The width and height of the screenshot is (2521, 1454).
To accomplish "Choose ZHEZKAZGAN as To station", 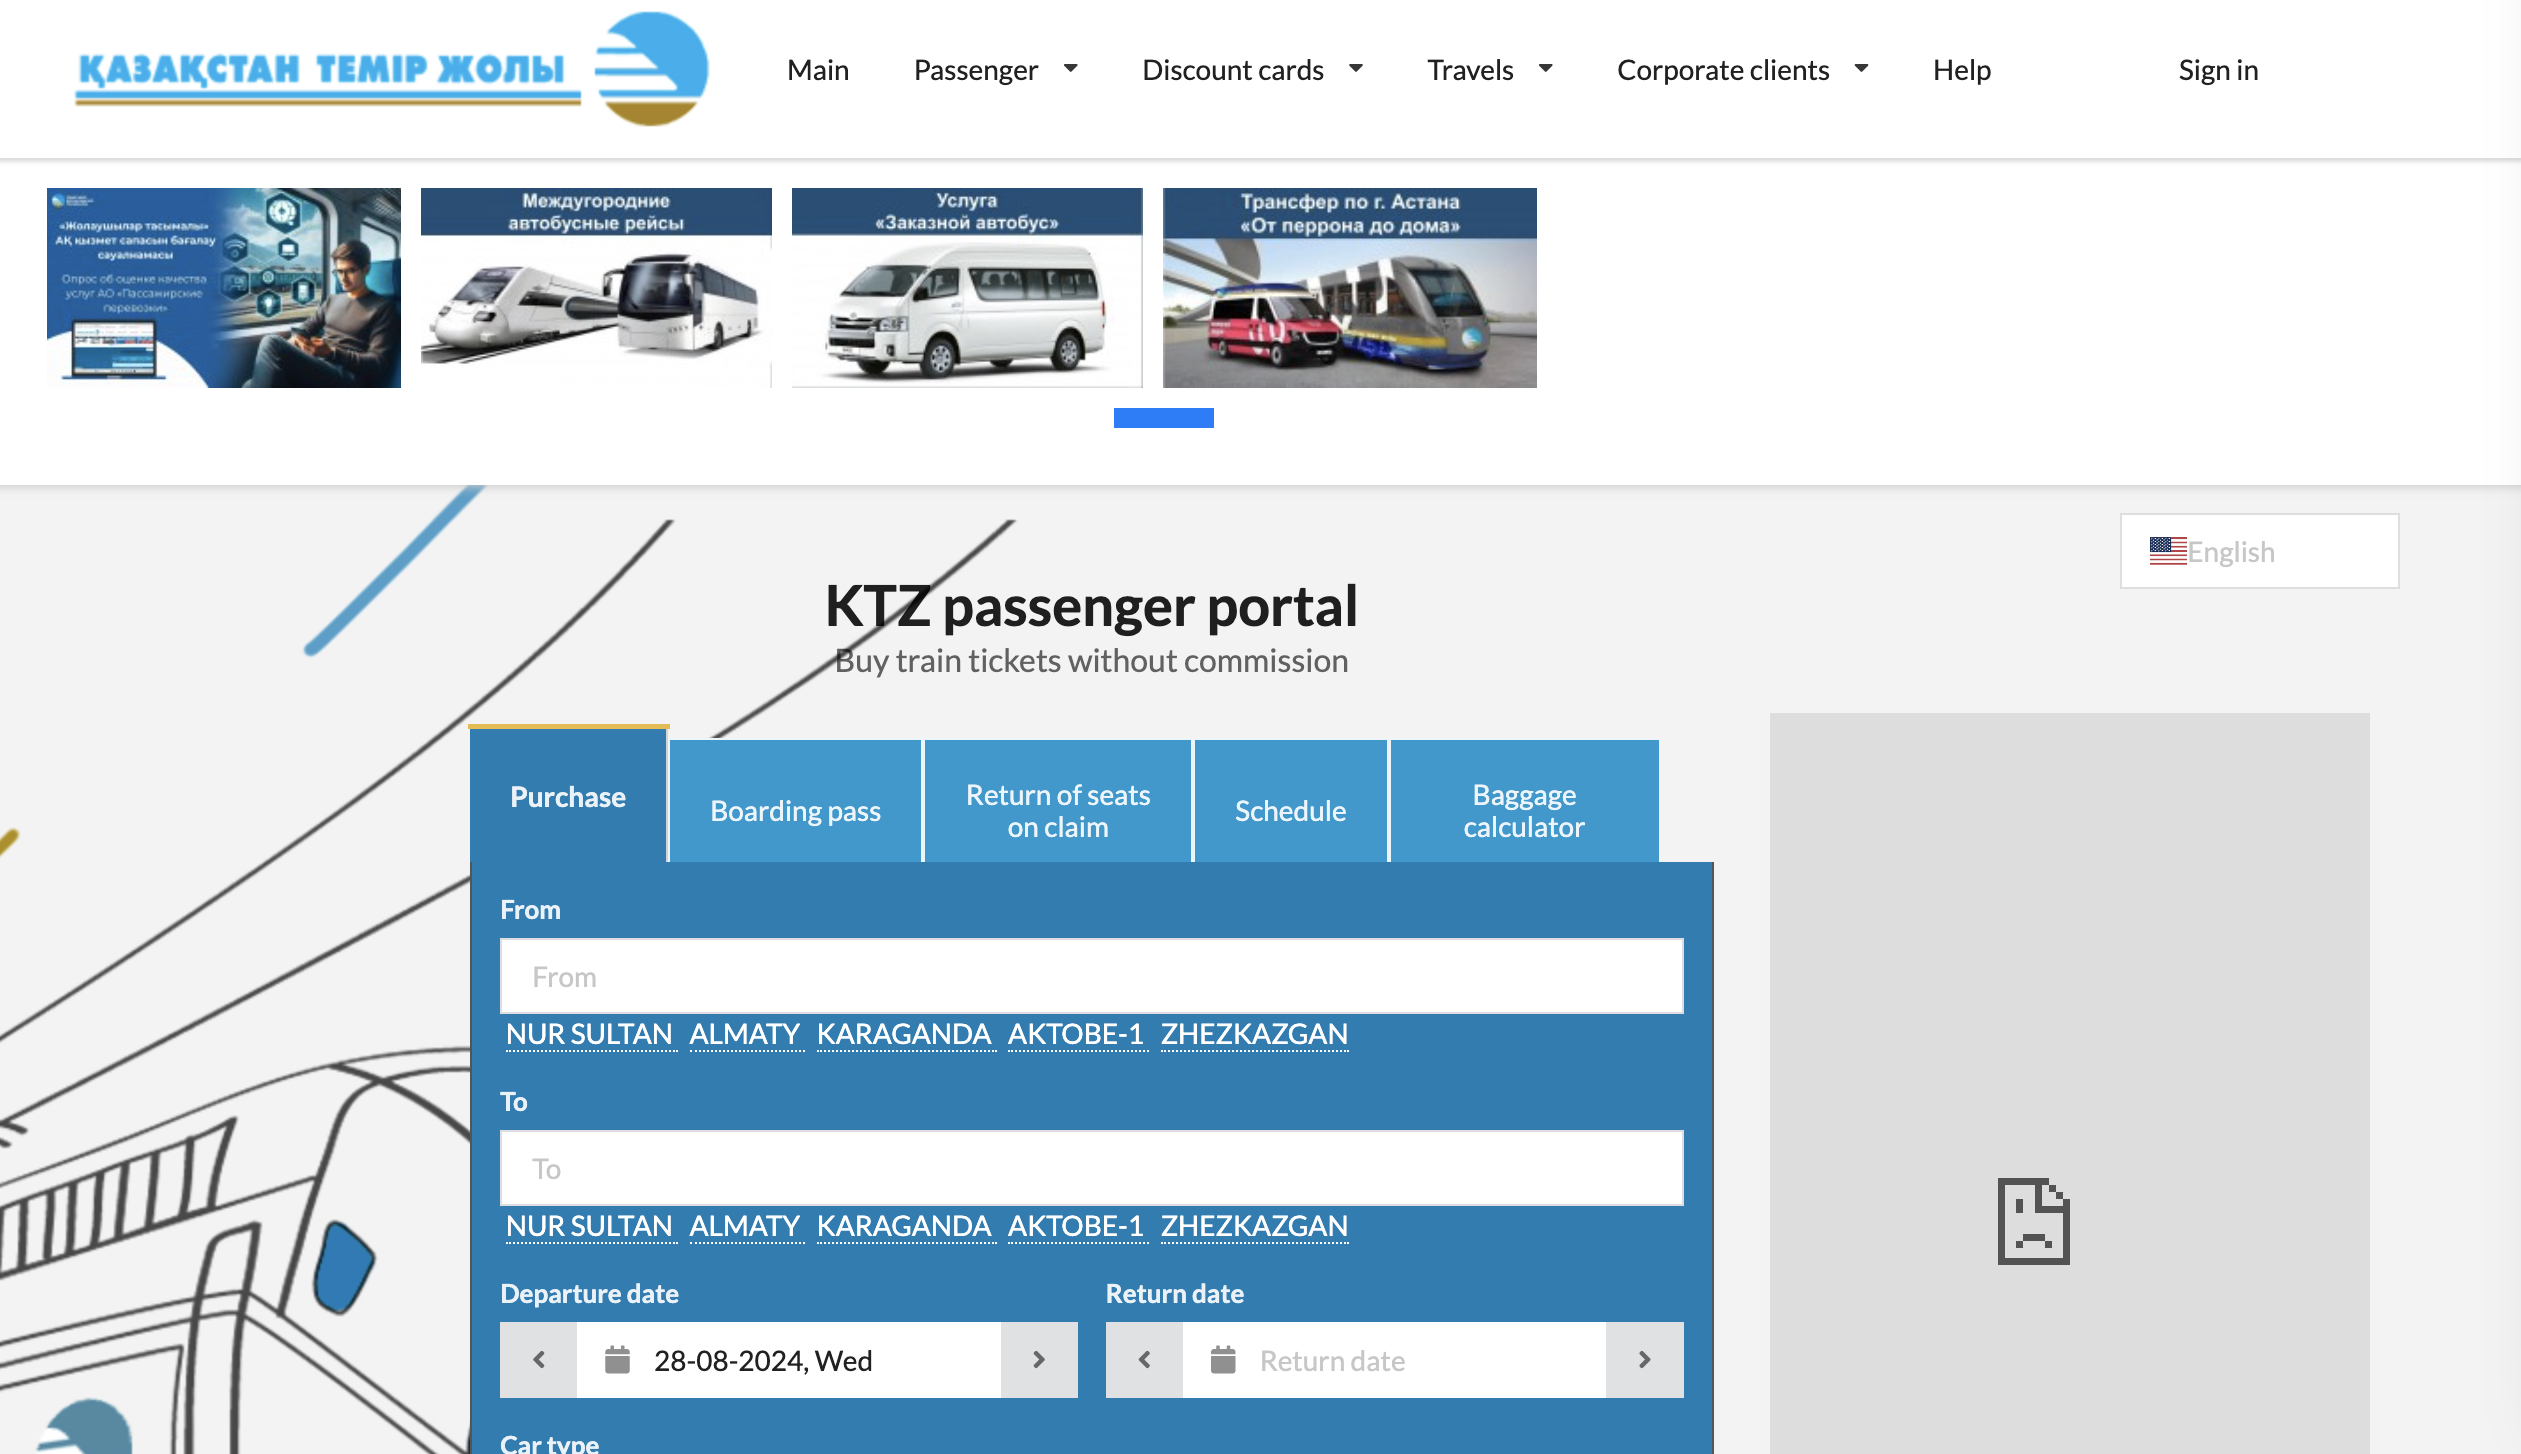I will (1255, 1226).
